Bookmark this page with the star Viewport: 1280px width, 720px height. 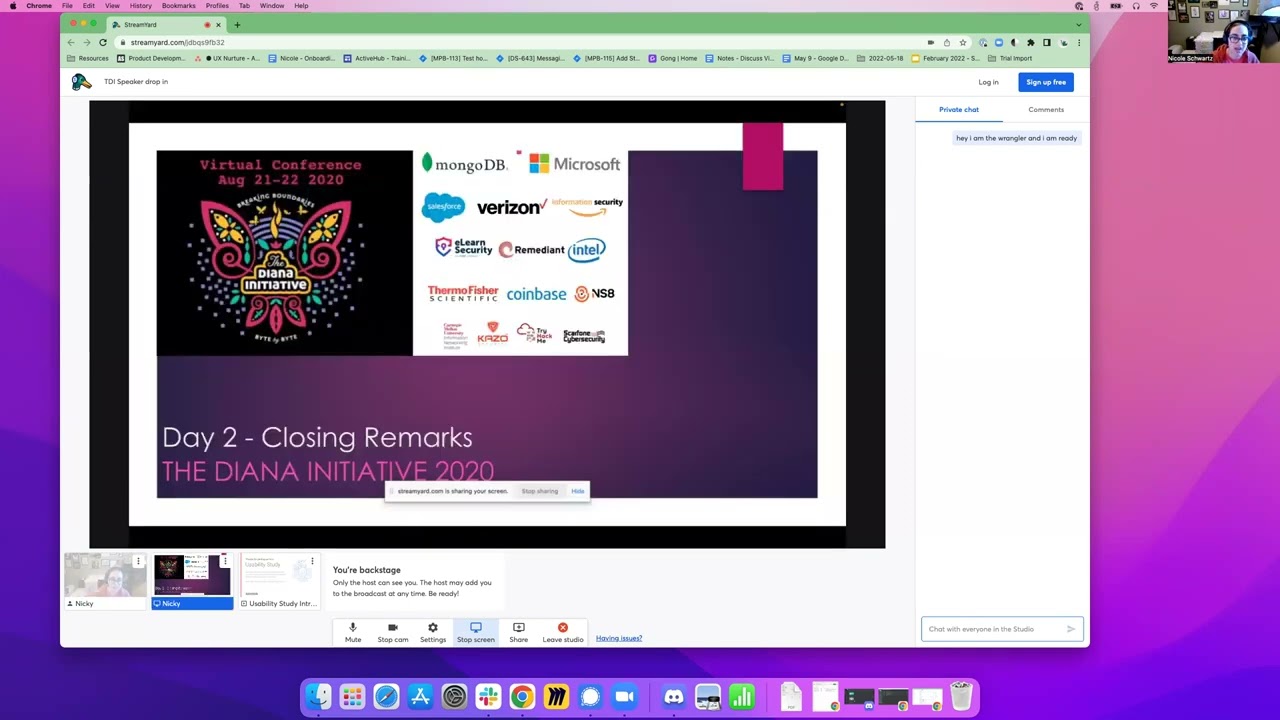click(962, 42)
